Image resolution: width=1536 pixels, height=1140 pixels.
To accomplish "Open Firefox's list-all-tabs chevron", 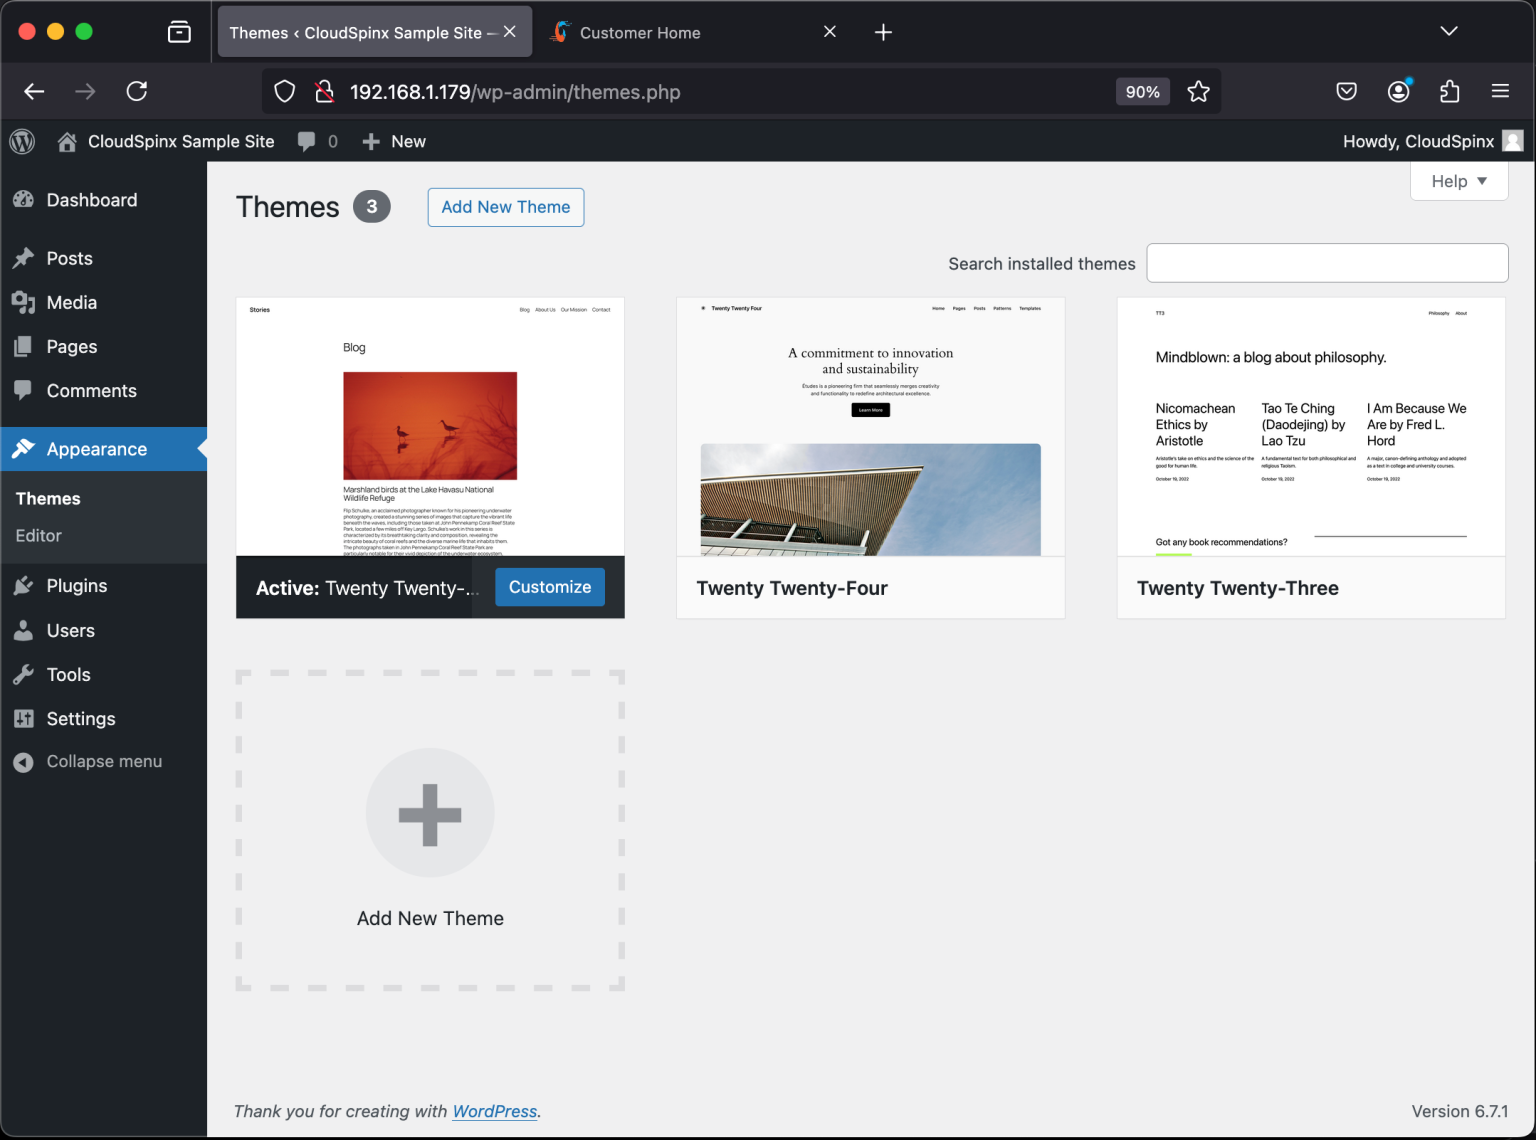I will [1449, 31].
